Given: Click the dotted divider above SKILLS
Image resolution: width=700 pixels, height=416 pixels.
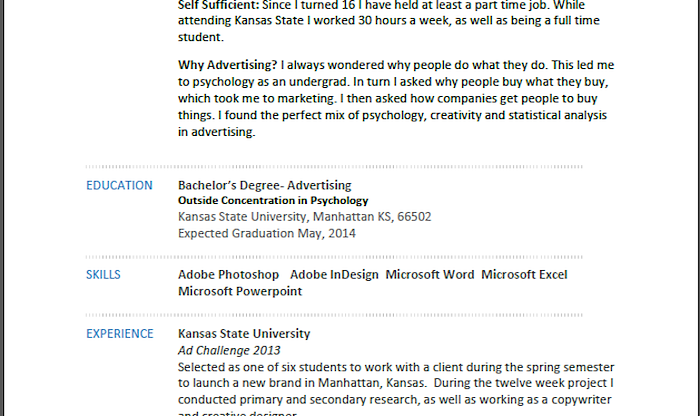Looking at the screenshot, I should click(x=334, y=257).
